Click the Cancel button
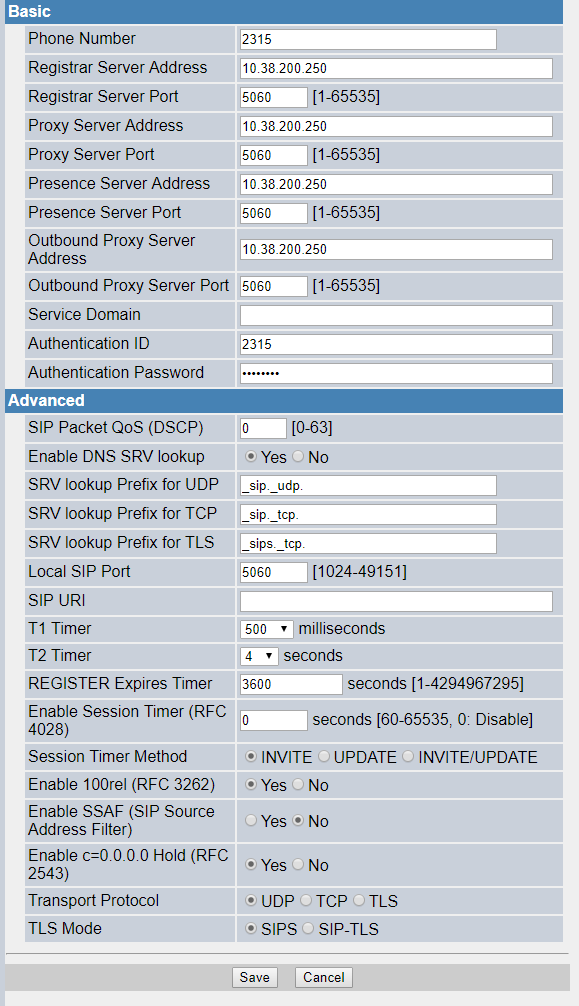Image resolution: width=579 pixels, height=1006 pixels. click(x=324, y=977)
